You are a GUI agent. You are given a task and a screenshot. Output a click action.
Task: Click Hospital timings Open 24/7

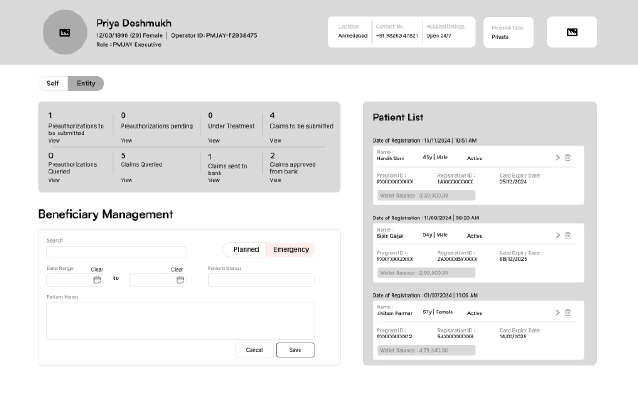point(446,31)
